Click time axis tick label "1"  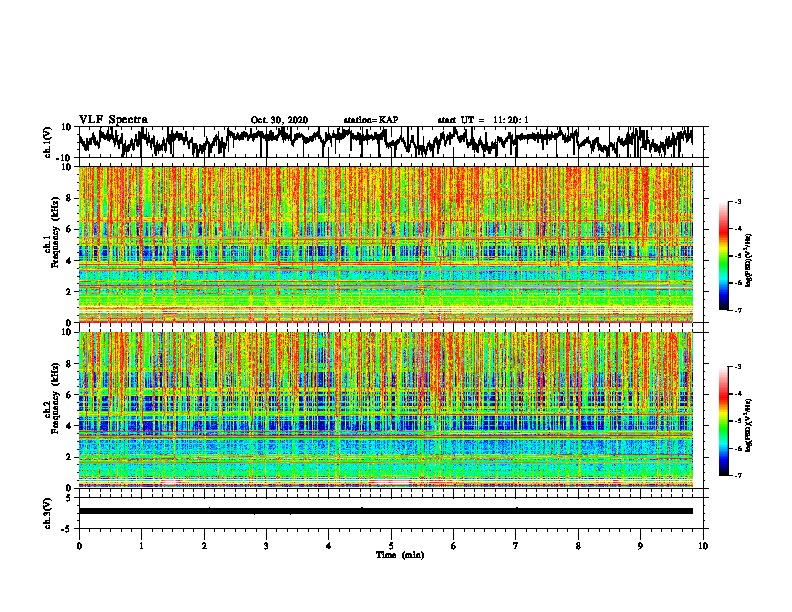[141, 546]
